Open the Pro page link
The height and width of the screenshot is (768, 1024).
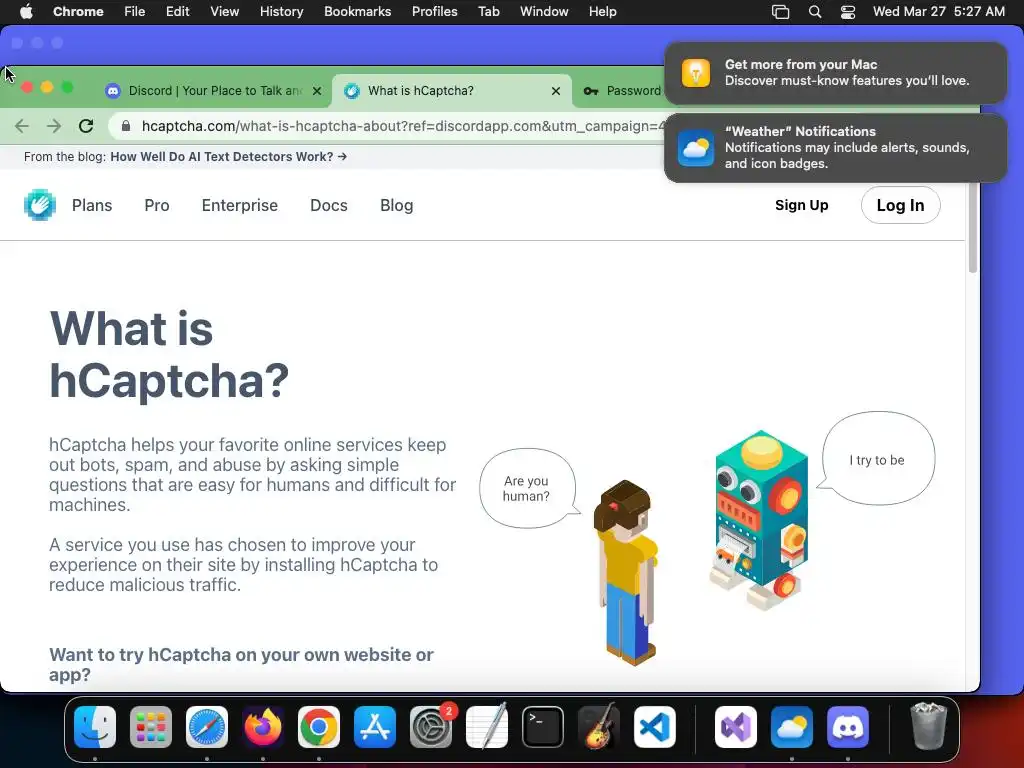157,205
